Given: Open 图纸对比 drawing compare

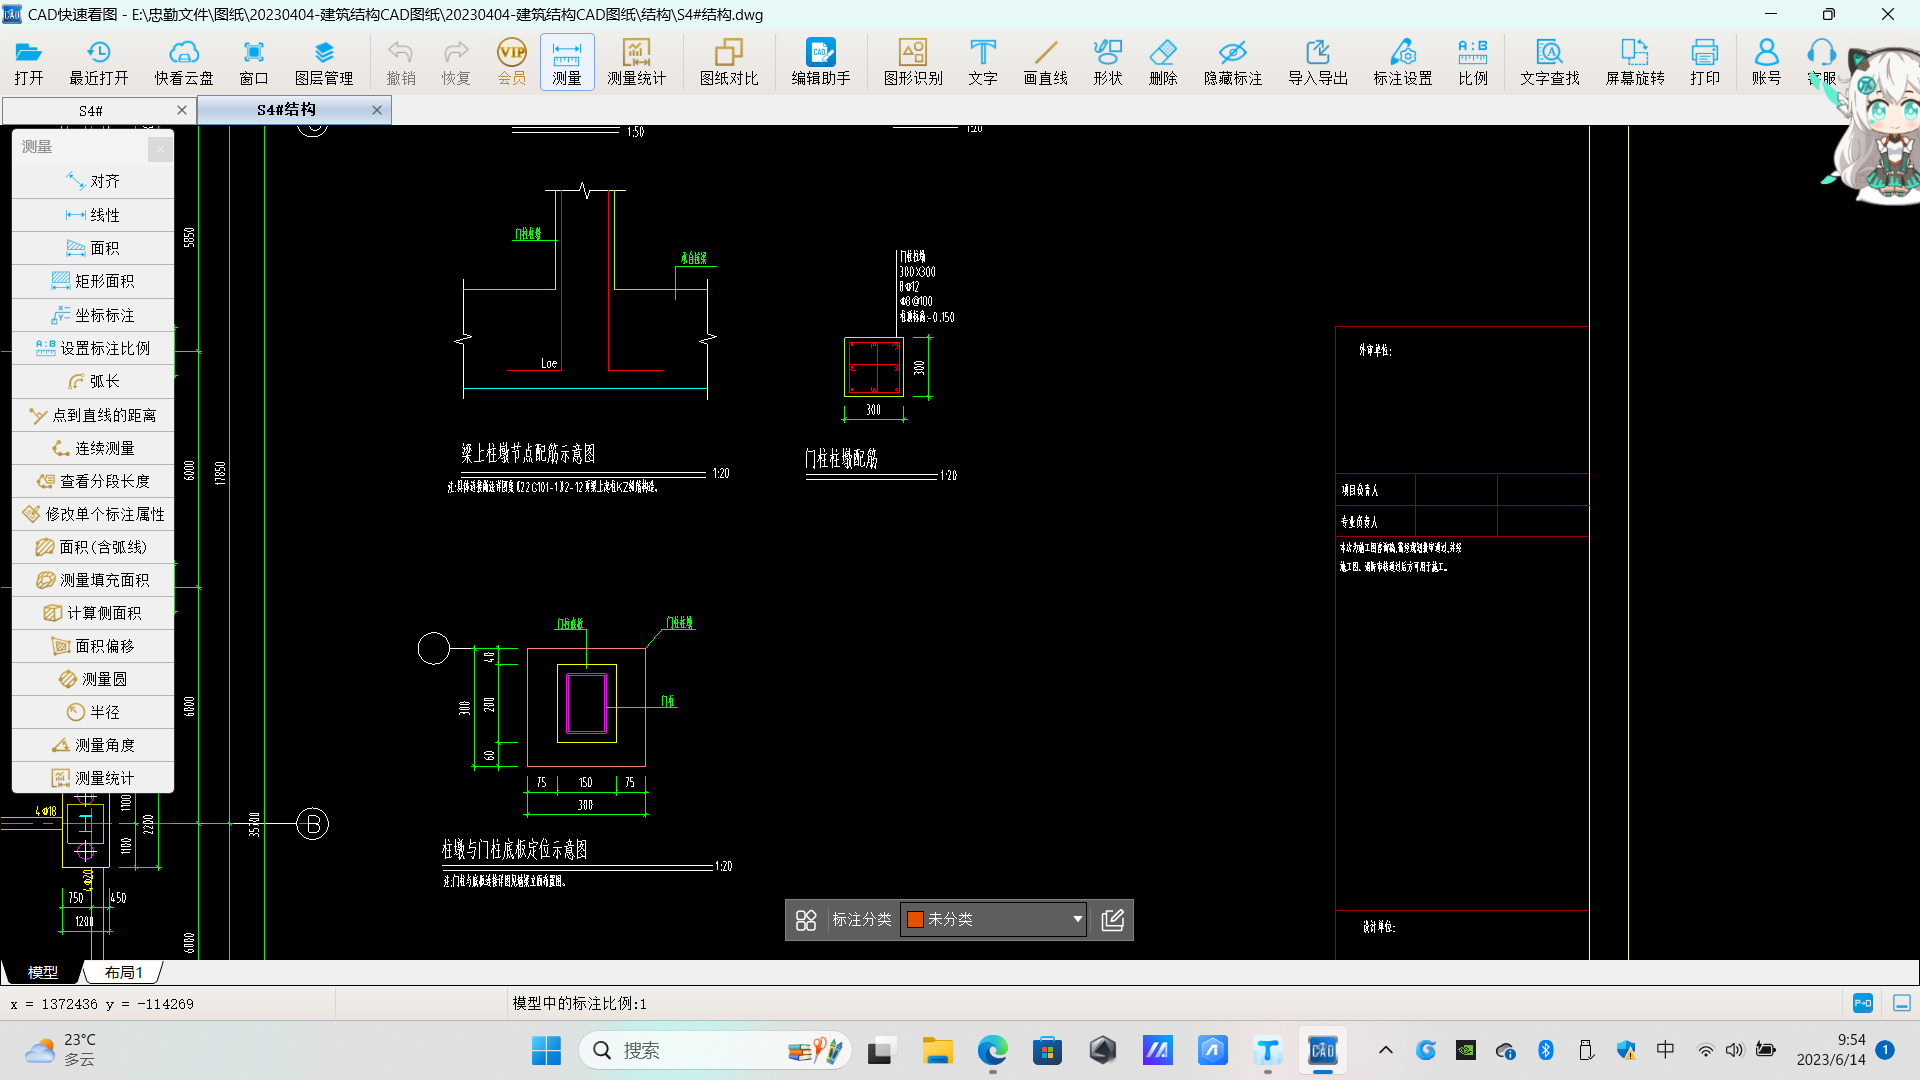Looking at the screenshot, I should click(x=729, y=62).
